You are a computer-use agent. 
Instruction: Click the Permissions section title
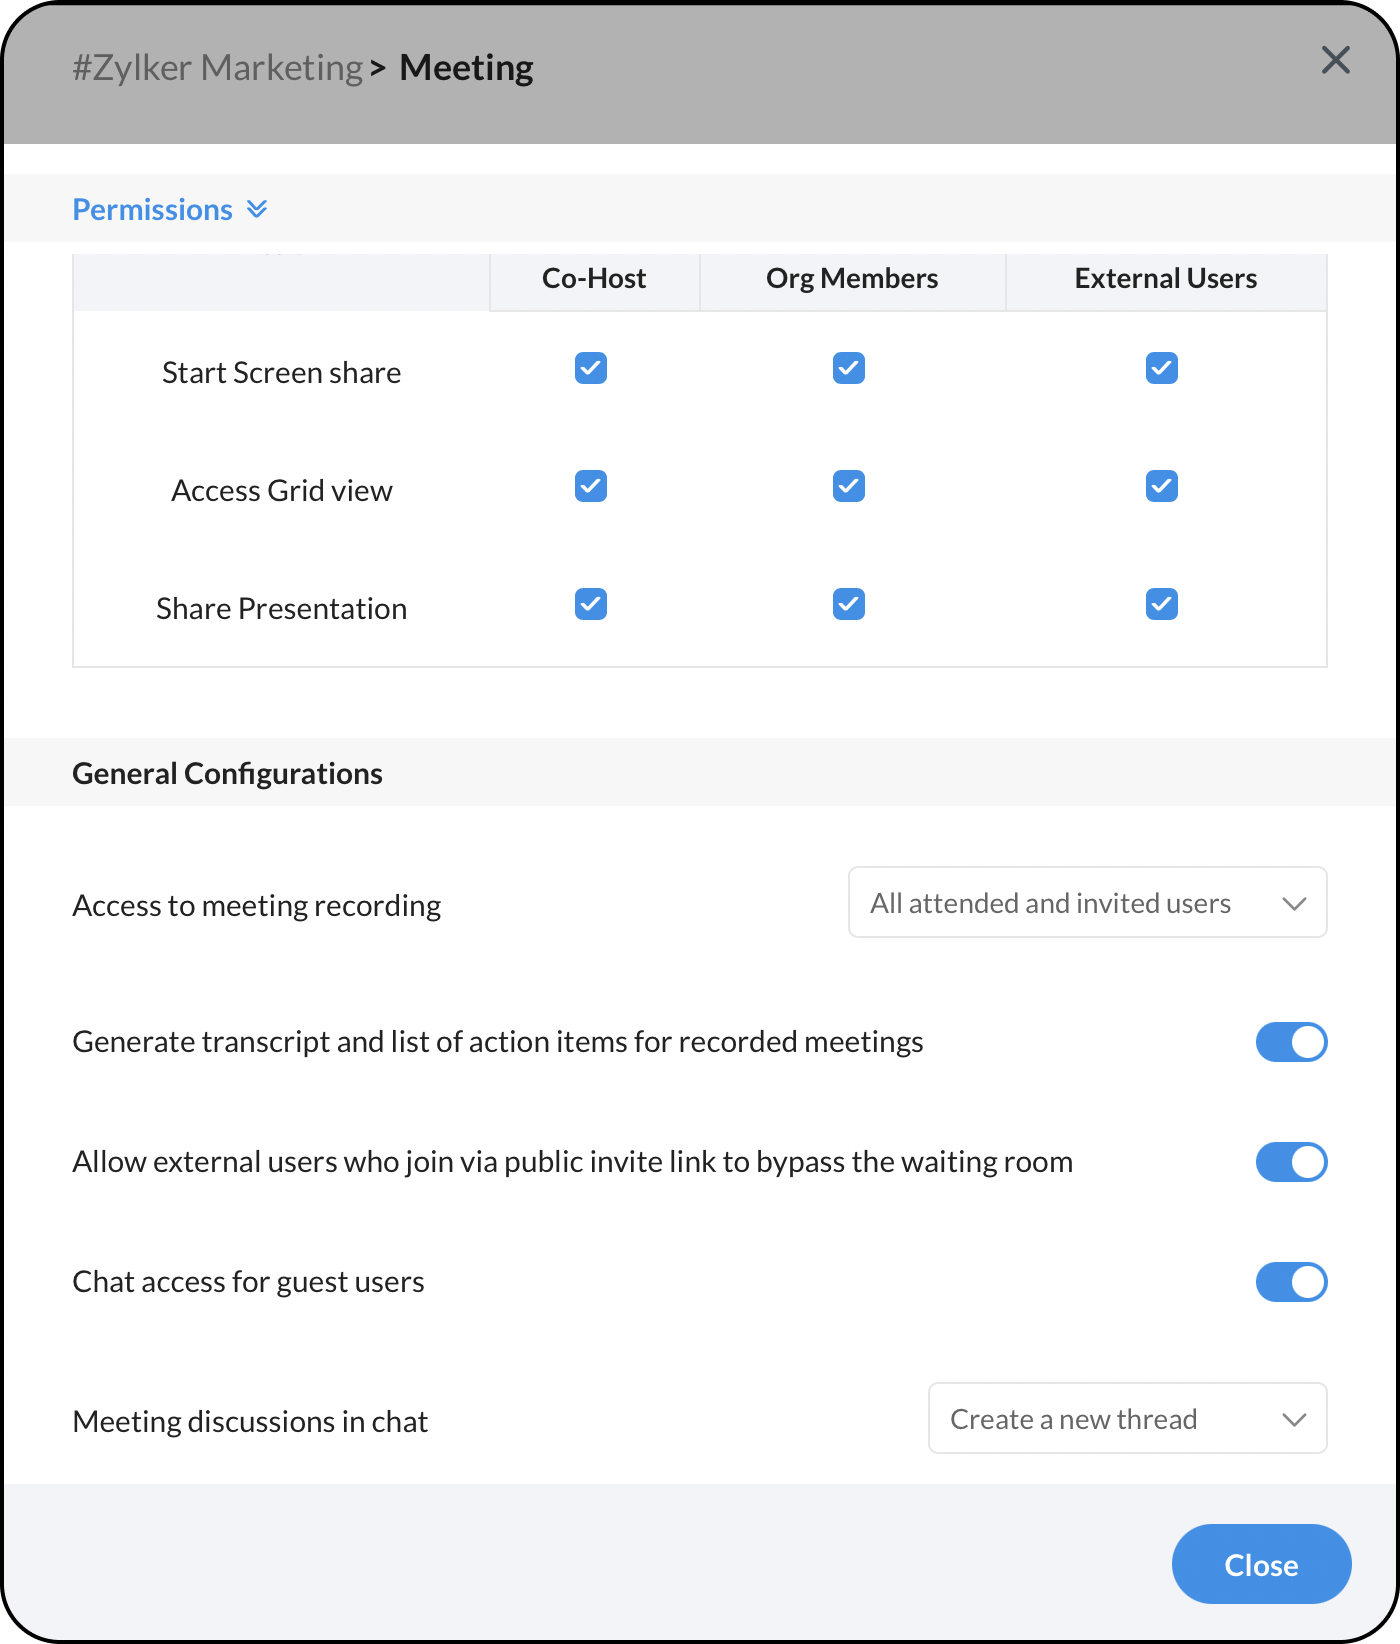click(x=153, y=210)
